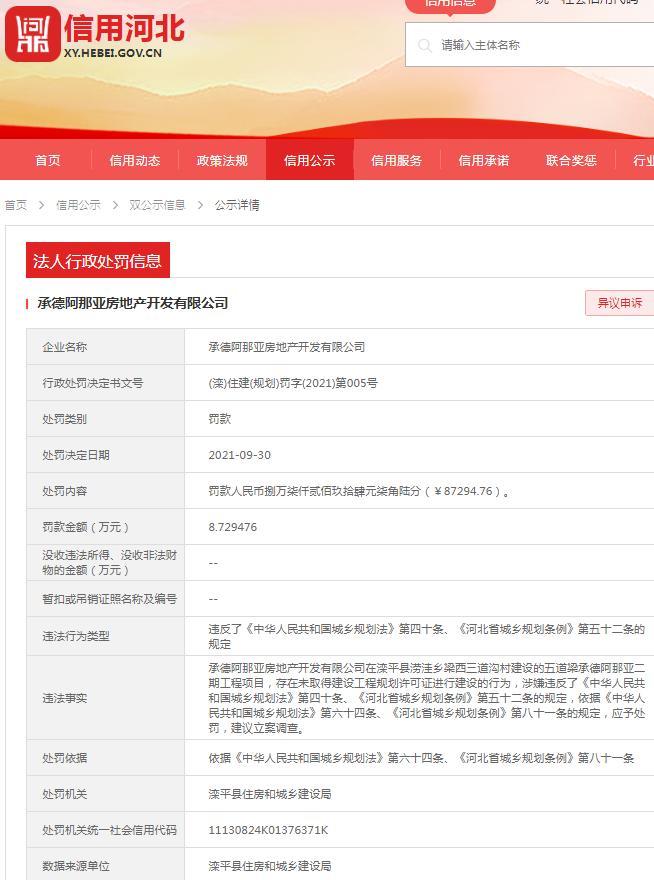Navigate to 联合奖惩 menu item
654x880 pixels.
coord(571,160)
